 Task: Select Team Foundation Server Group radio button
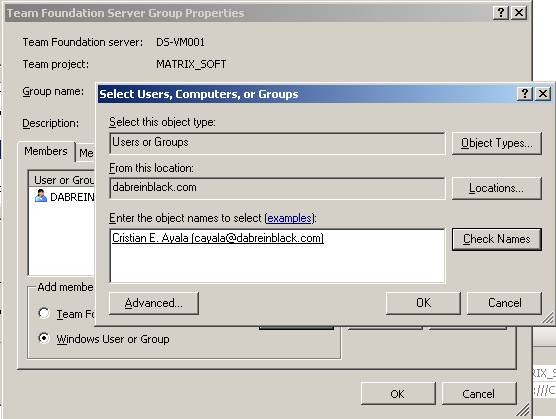pos(44,313)
